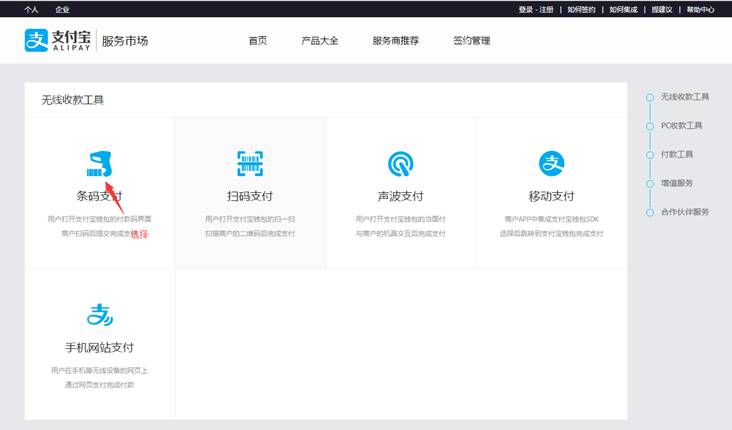Image resolution: width=732 pixels, height=430 pixels.
Task: Click the circle marker beside PC收款工具
Action: pyautogui.click(x=649, y=127)
